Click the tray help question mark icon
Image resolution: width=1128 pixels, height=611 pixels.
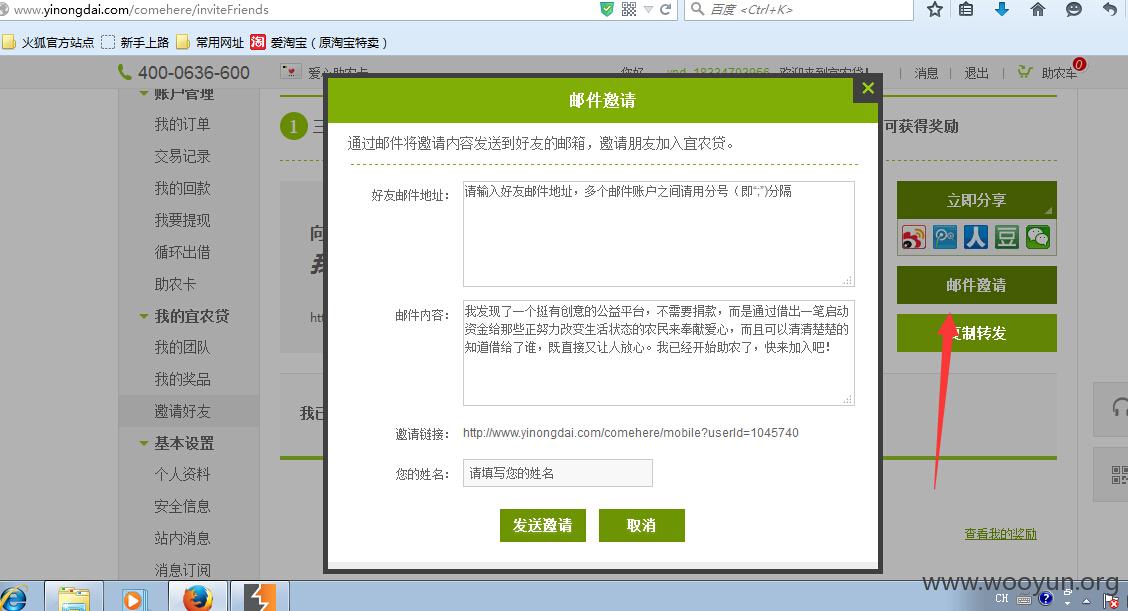click(x=1045, y=599)
